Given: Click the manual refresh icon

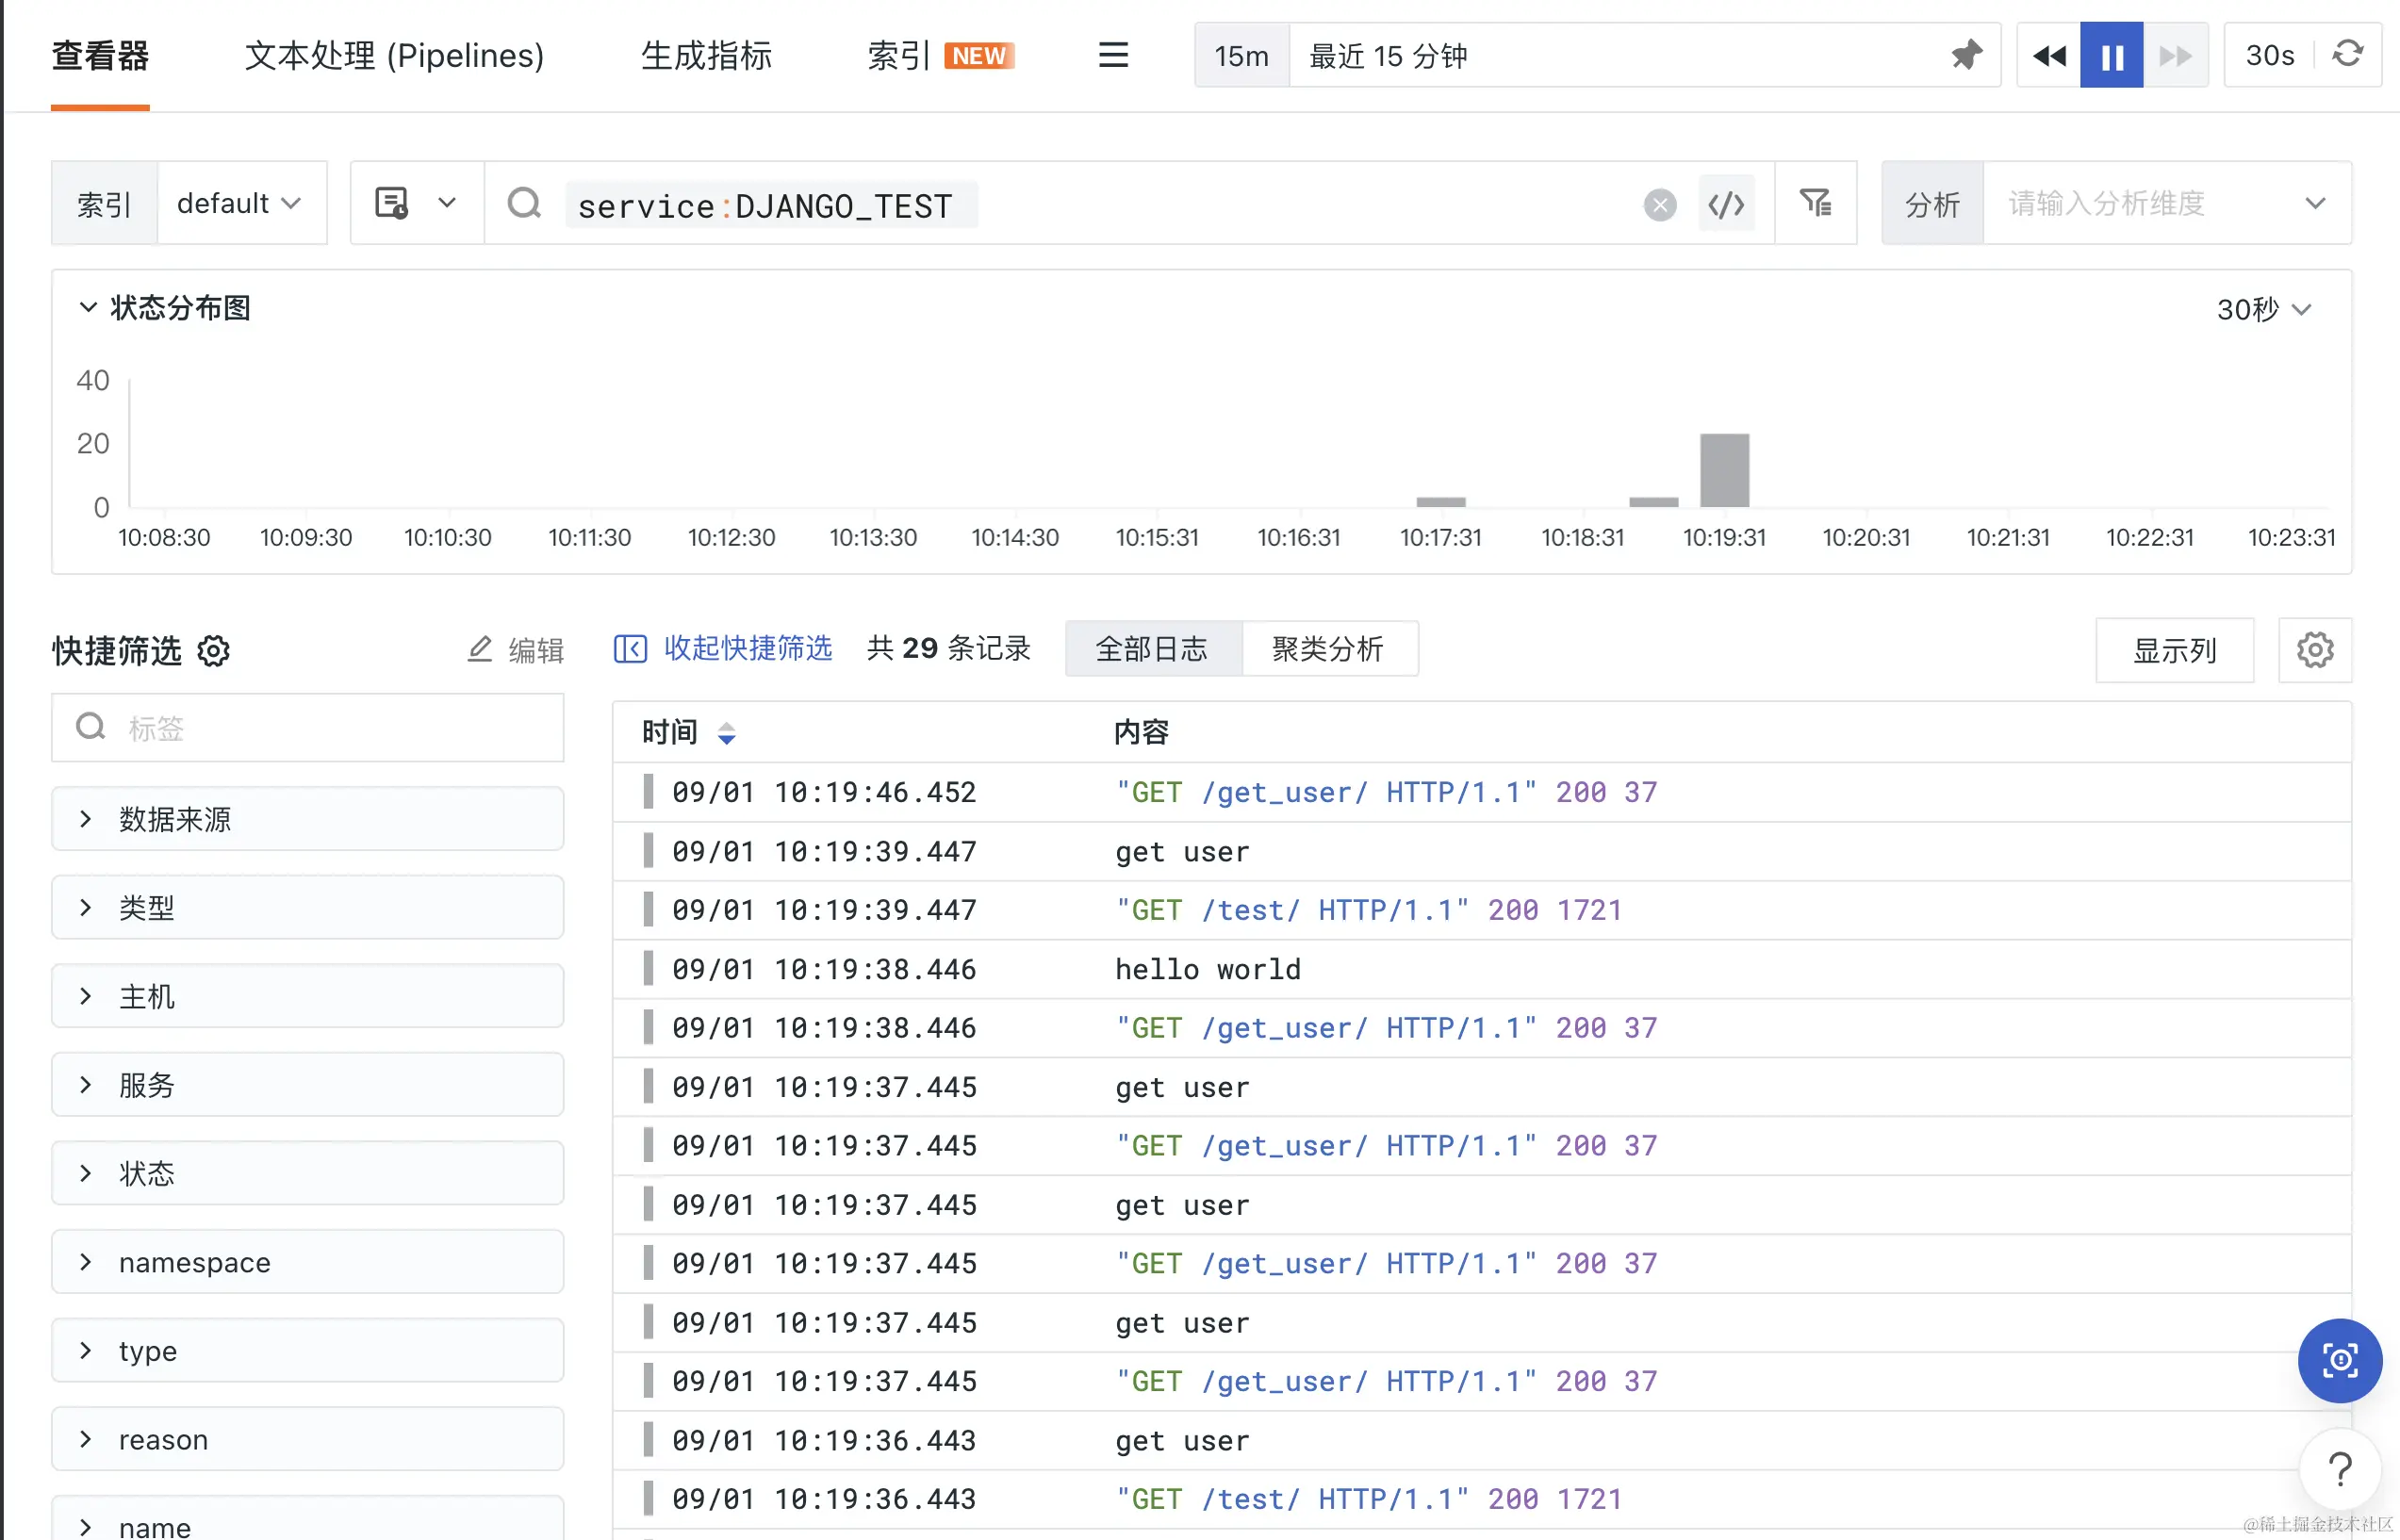Looking at the screenshot, I should point(2347,54).
